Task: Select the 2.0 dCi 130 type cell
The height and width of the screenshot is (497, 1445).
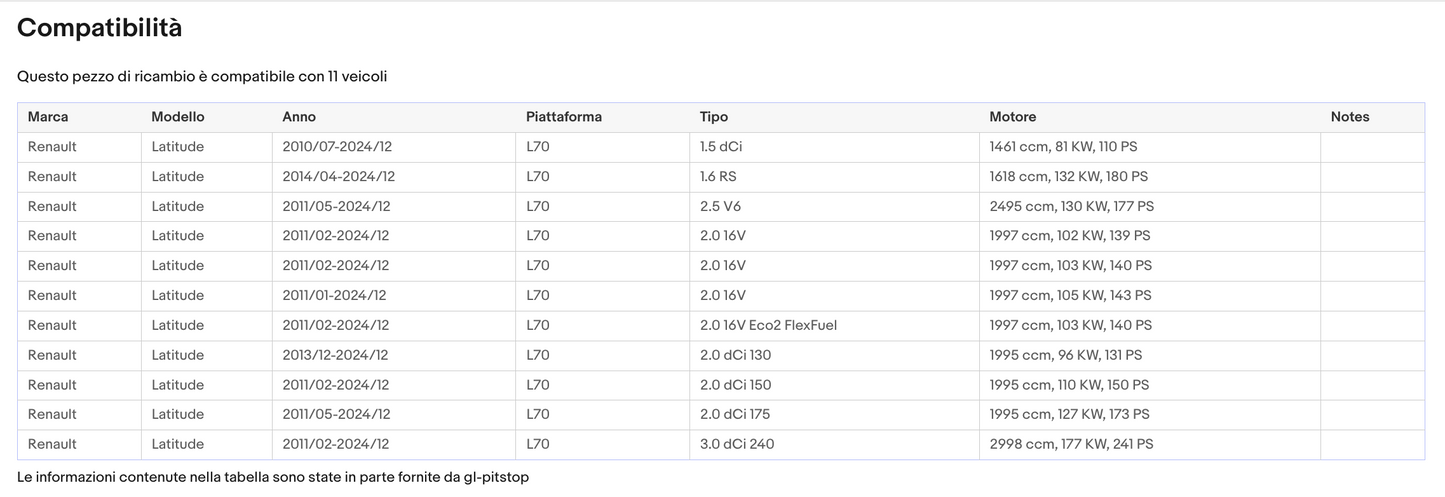Action: coord(735,355)
